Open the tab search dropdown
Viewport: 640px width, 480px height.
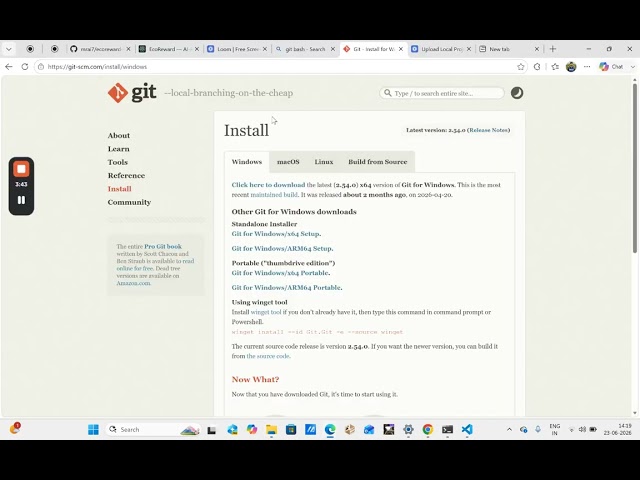tap(9, 49)
